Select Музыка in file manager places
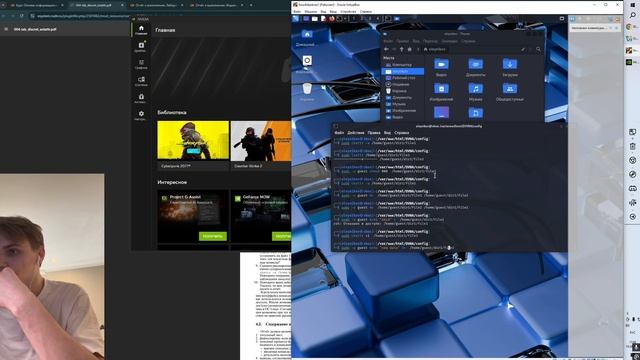The height and width of the screenshot is (360, 640). pyautogui.click(x=399, y=104)
